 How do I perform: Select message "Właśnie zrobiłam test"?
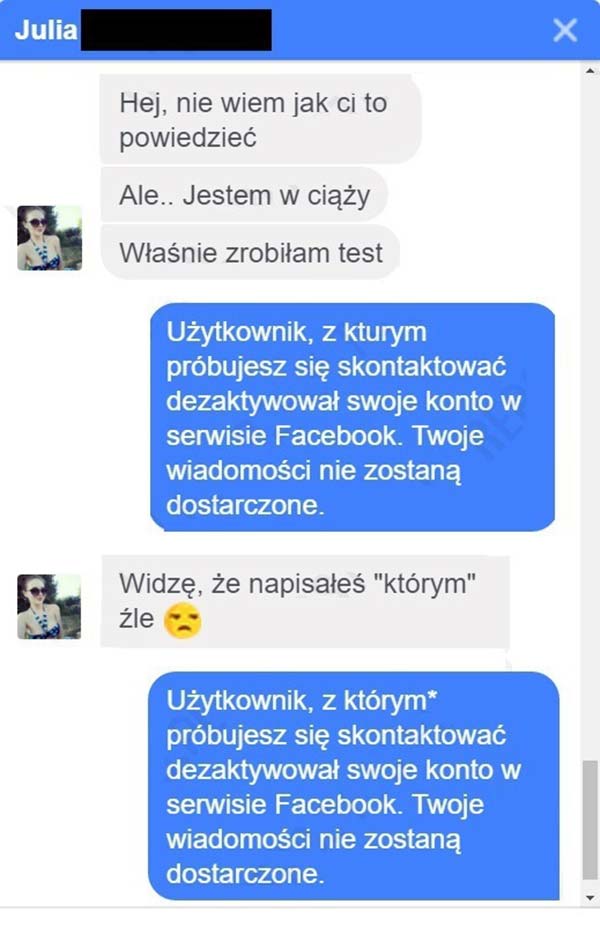click(251, 252)
